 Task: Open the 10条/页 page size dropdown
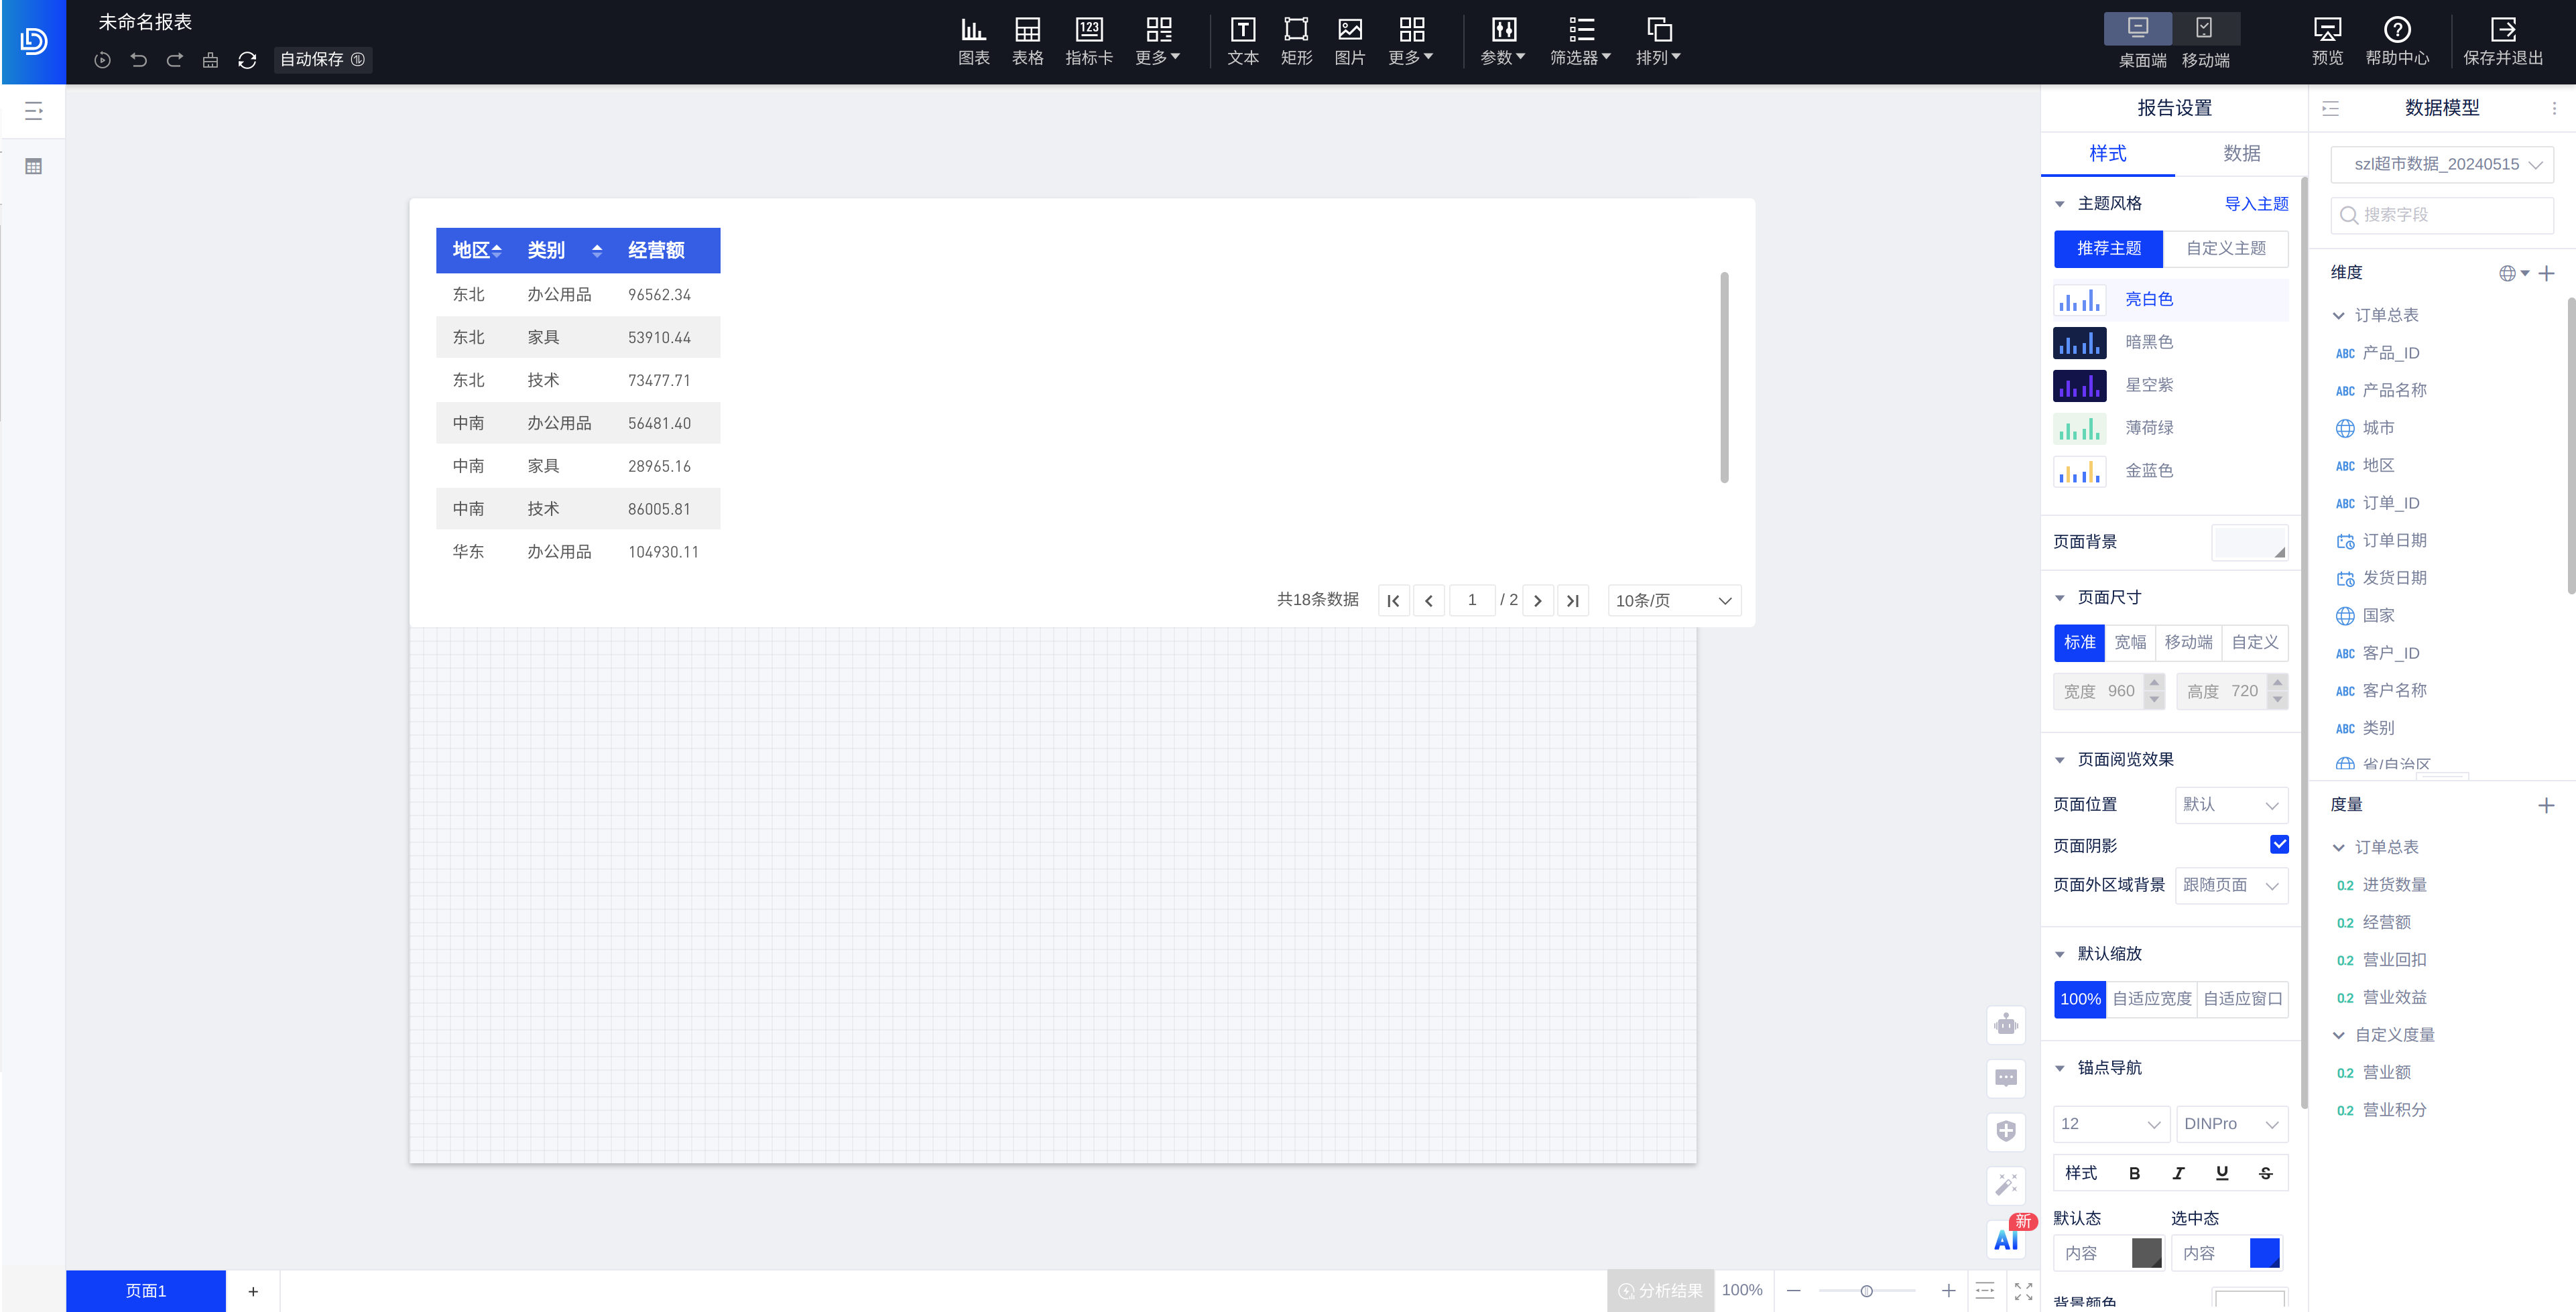(1673, 601)
